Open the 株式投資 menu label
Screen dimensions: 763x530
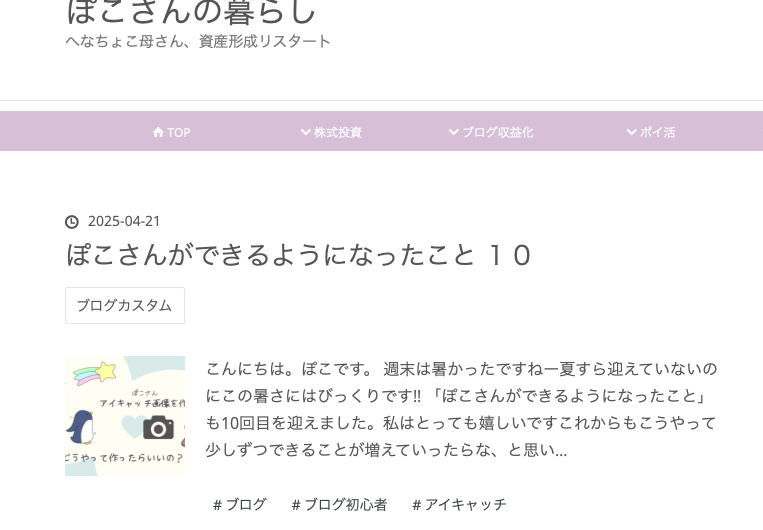[338, 132]
